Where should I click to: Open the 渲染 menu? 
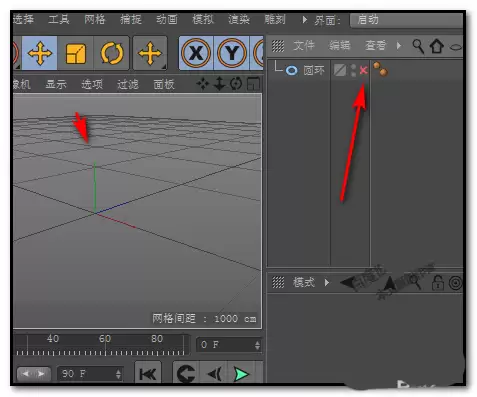coord(239,20)
